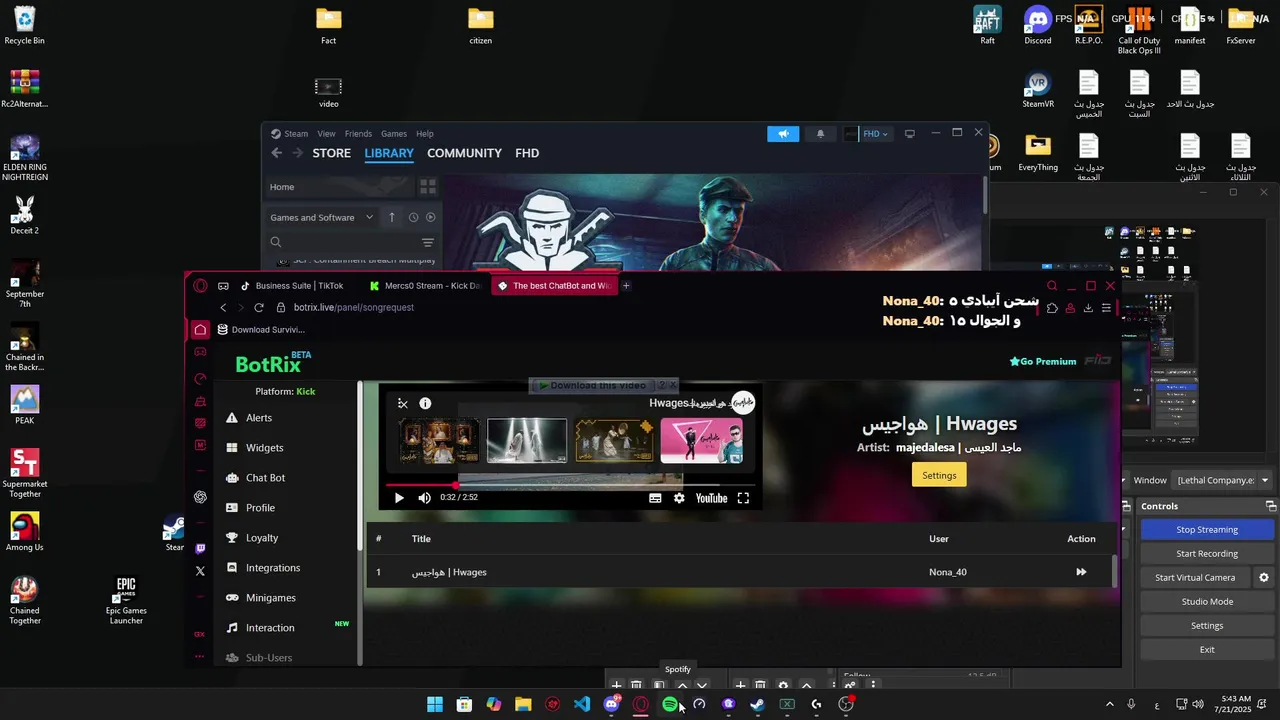Click Start Recording in OBS
The width and height of the screenshot is (1280, 720).
tap(1207, 553)
